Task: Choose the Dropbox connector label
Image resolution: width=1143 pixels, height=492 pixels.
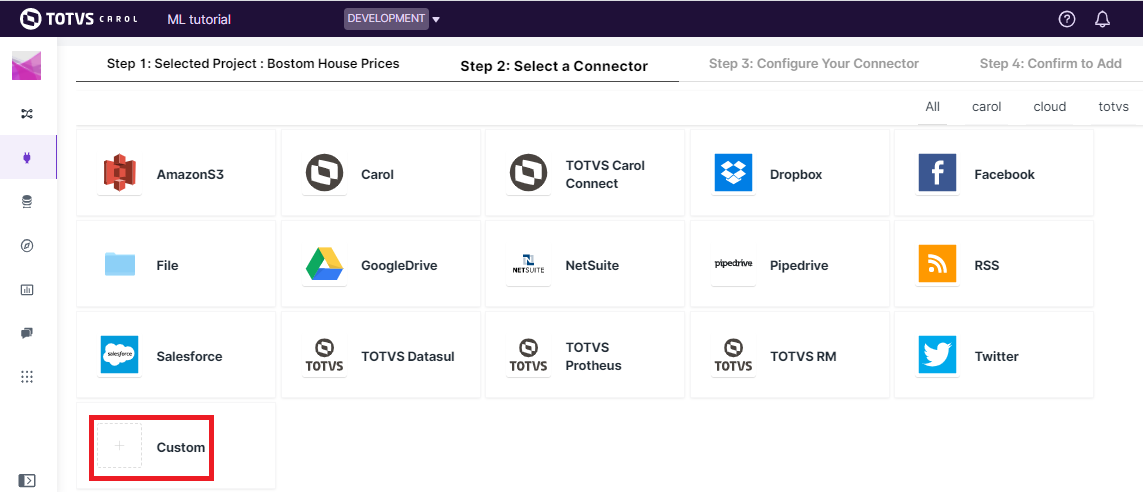Action: click(795, 174)
